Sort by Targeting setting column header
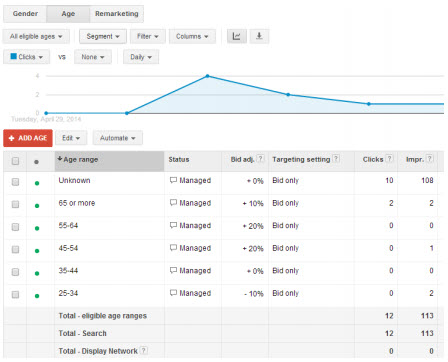The width and height of the screenshot is (448, 362). 301,159
